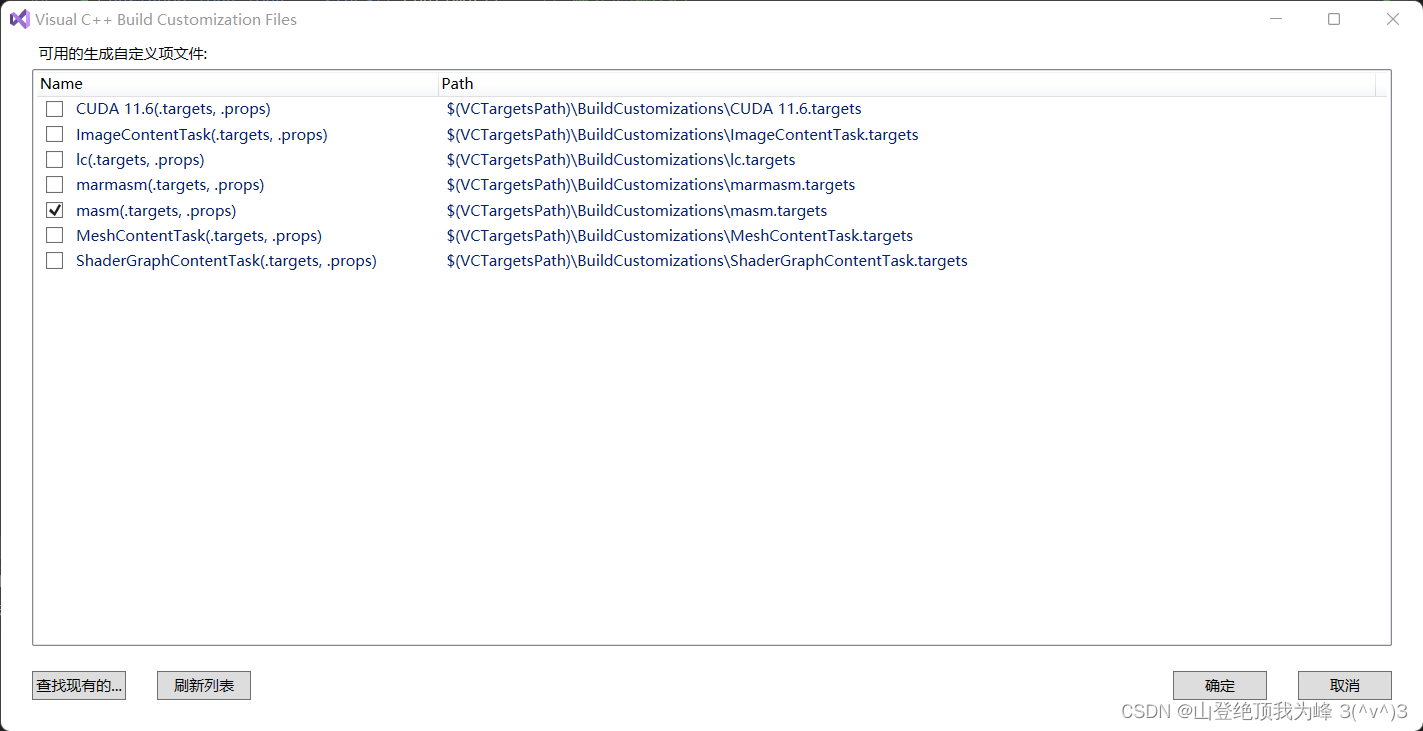
Task: Click the MeshContentTask.targets path
Action: pos(680,236)
